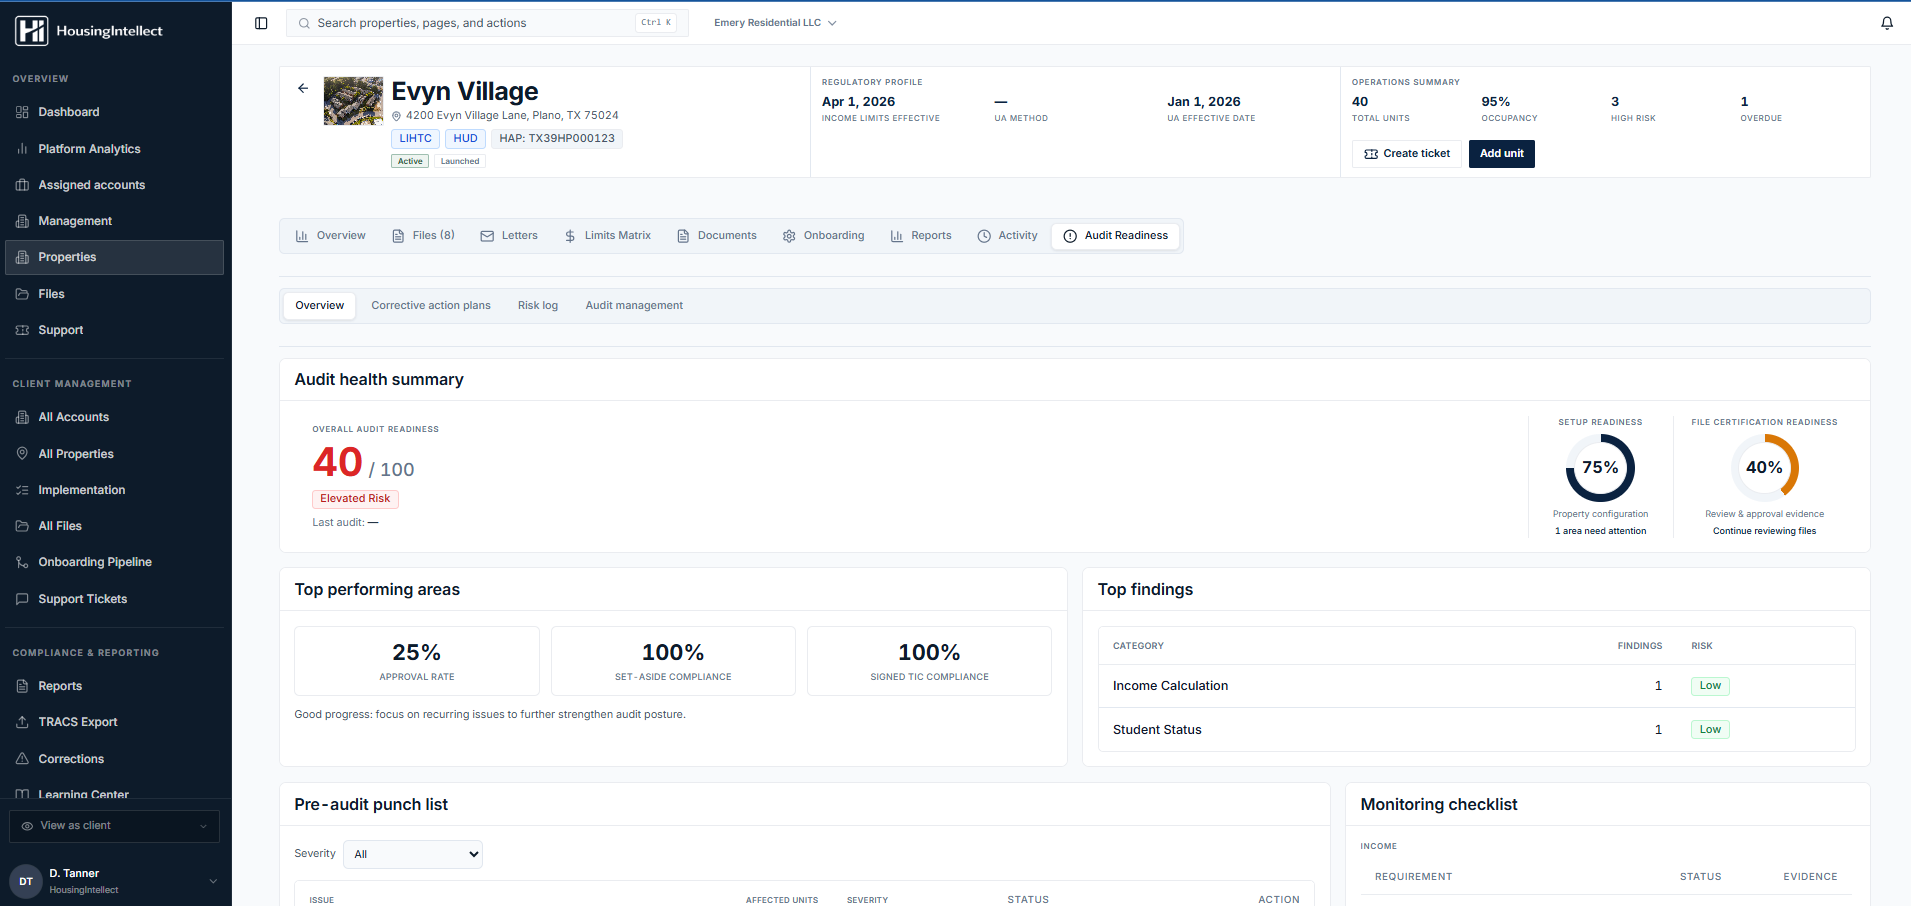Click the back arrow beside Evyn Village

pos(303,88)
